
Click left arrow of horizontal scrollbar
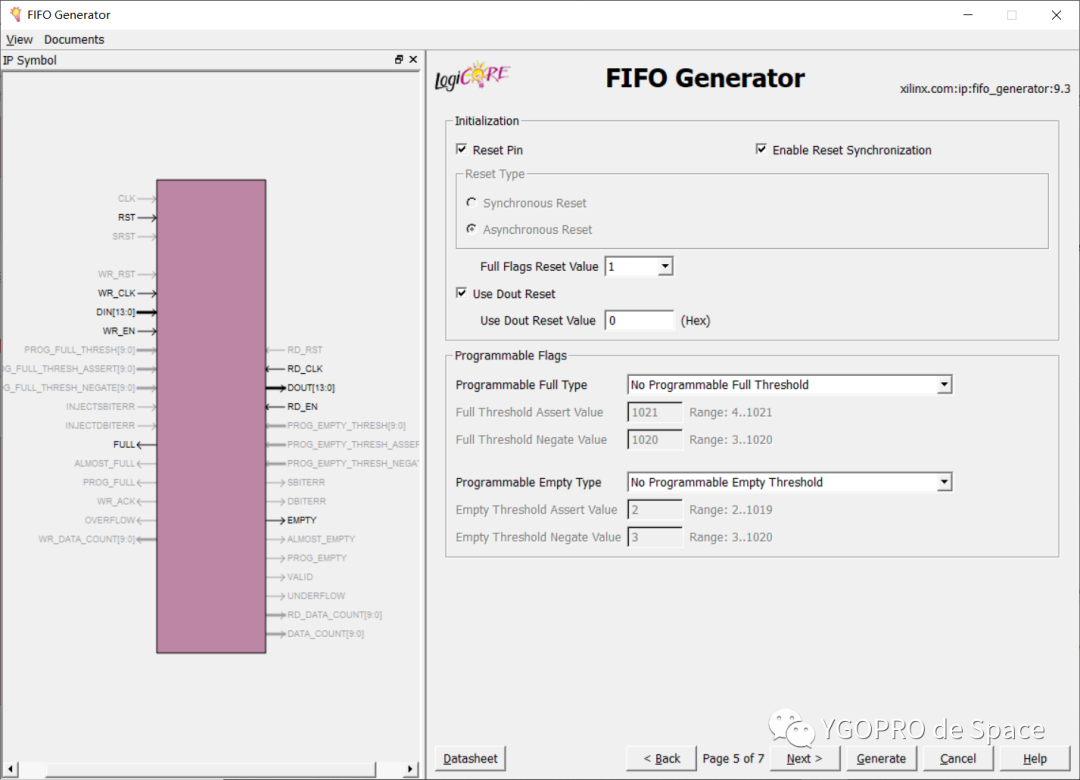click(x=10, y=768)
